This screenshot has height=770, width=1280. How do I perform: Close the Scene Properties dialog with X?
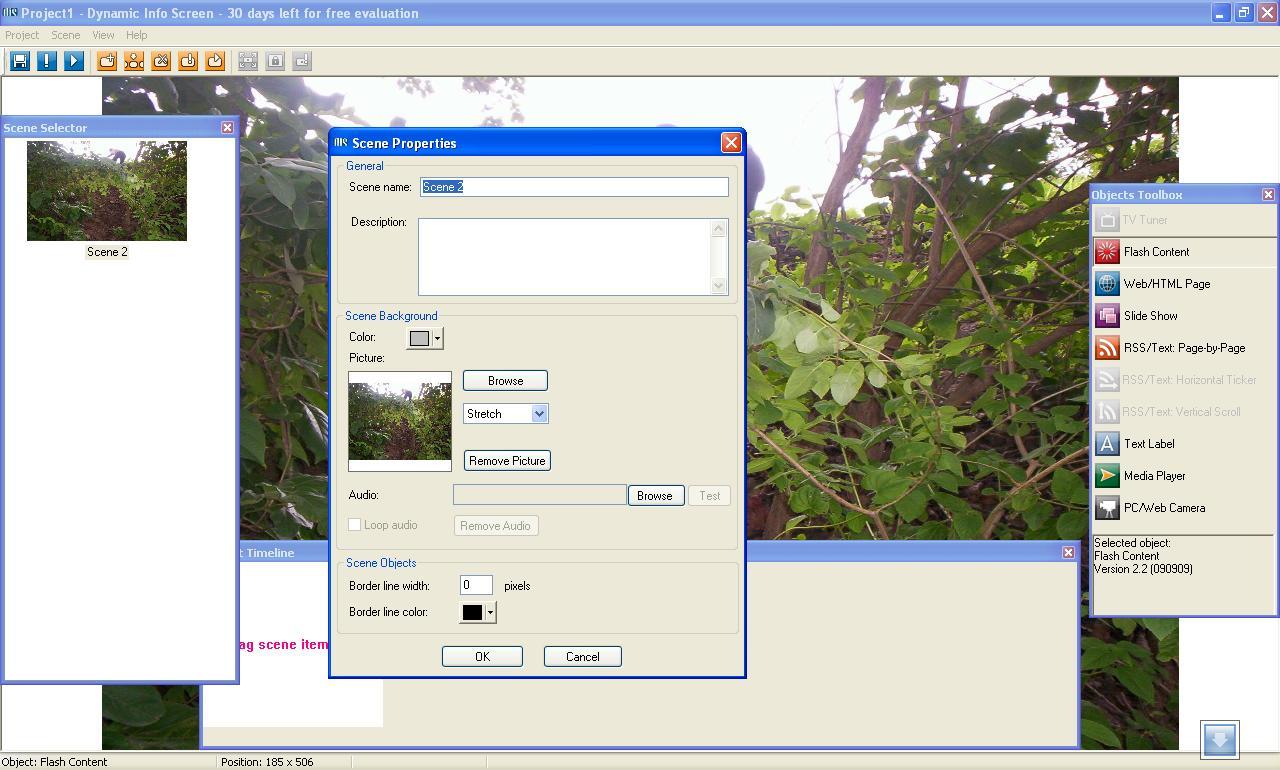point(731,143)
